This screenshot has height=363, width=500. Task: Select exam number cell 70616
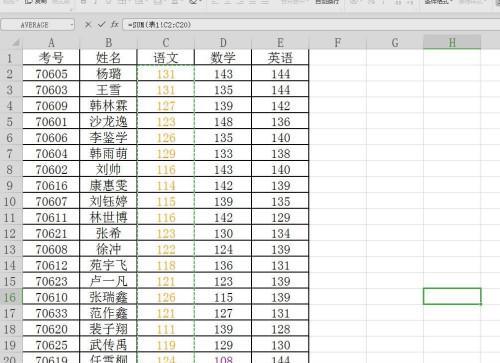51,185
